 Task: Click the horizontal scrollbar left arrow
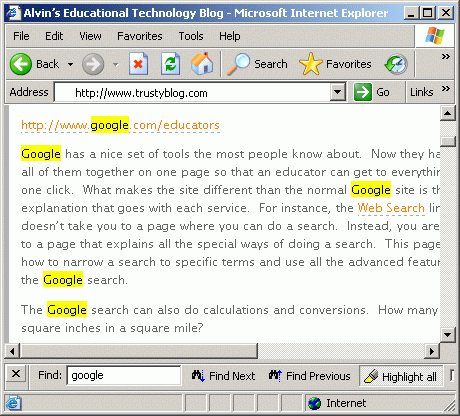(12, 351)
